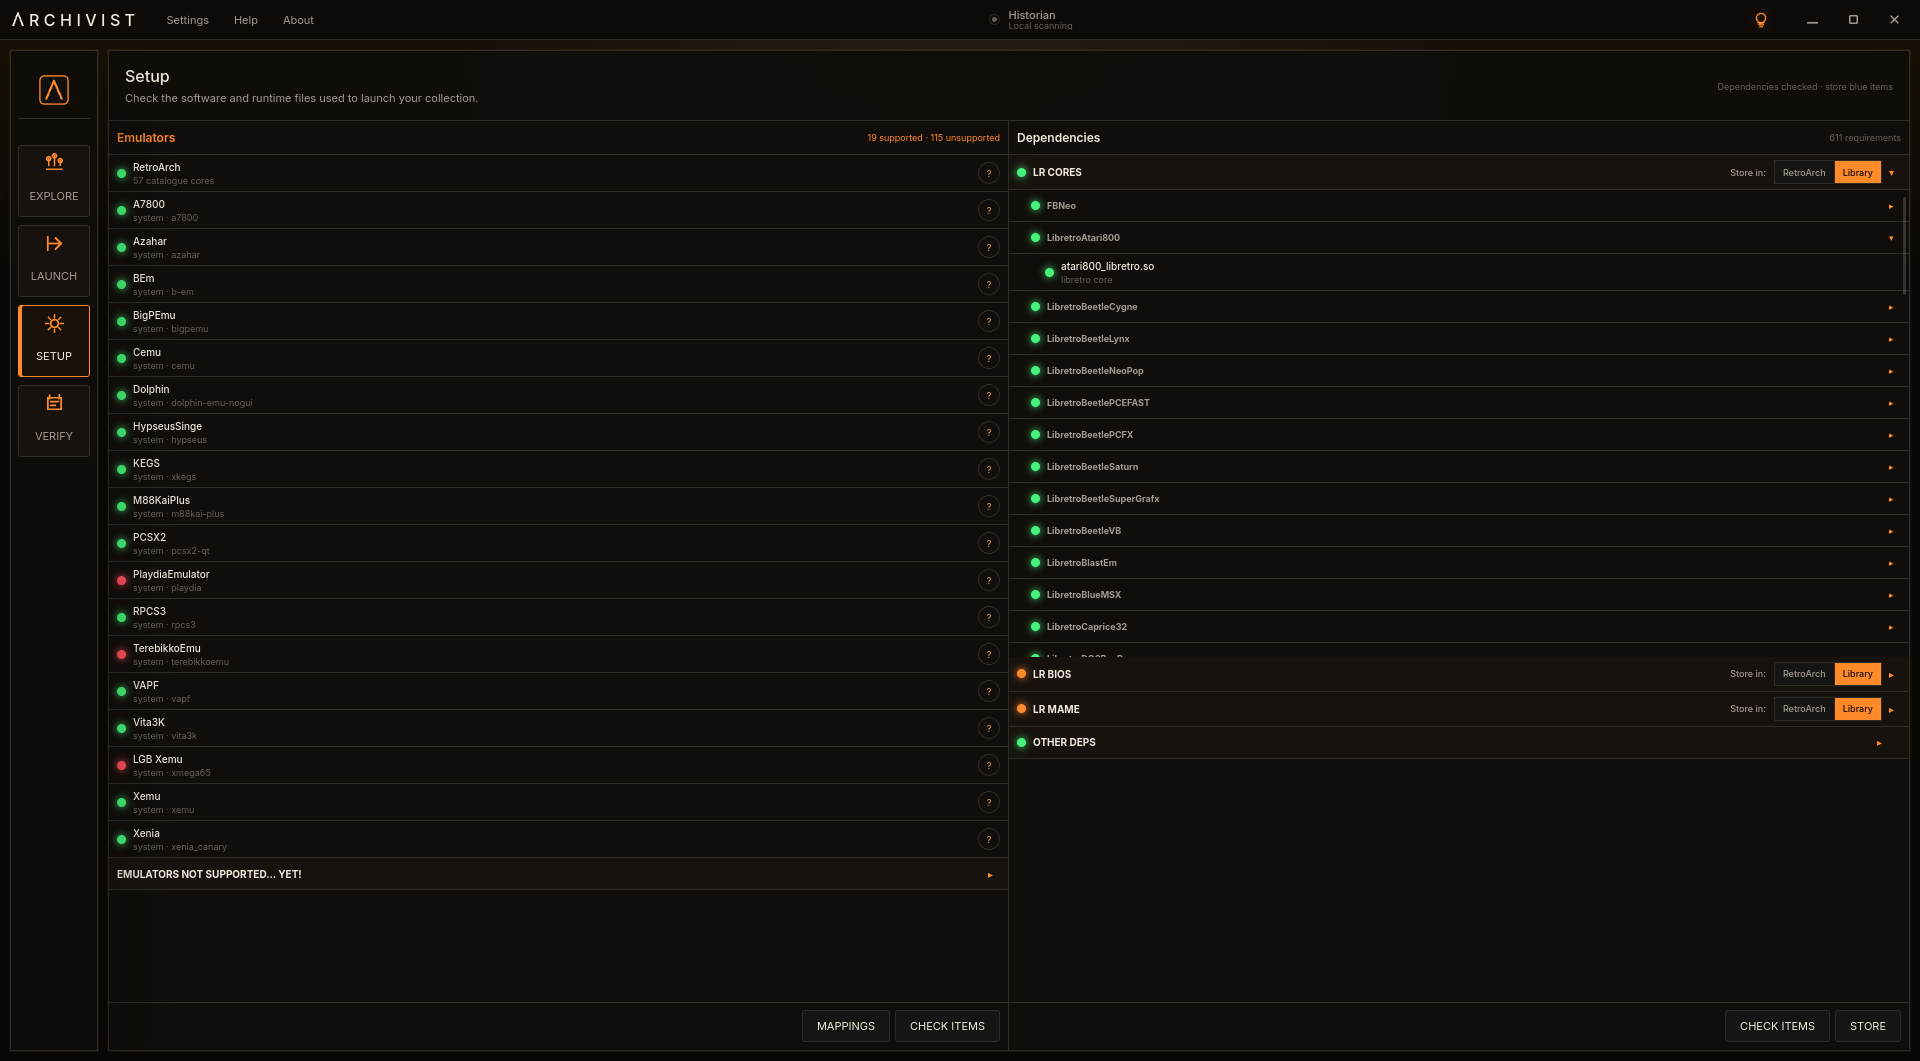The width and height of the screenshot is (1920, 1061).
Task: Open help for KEGS emulator
Action: (x=989, y=469)
